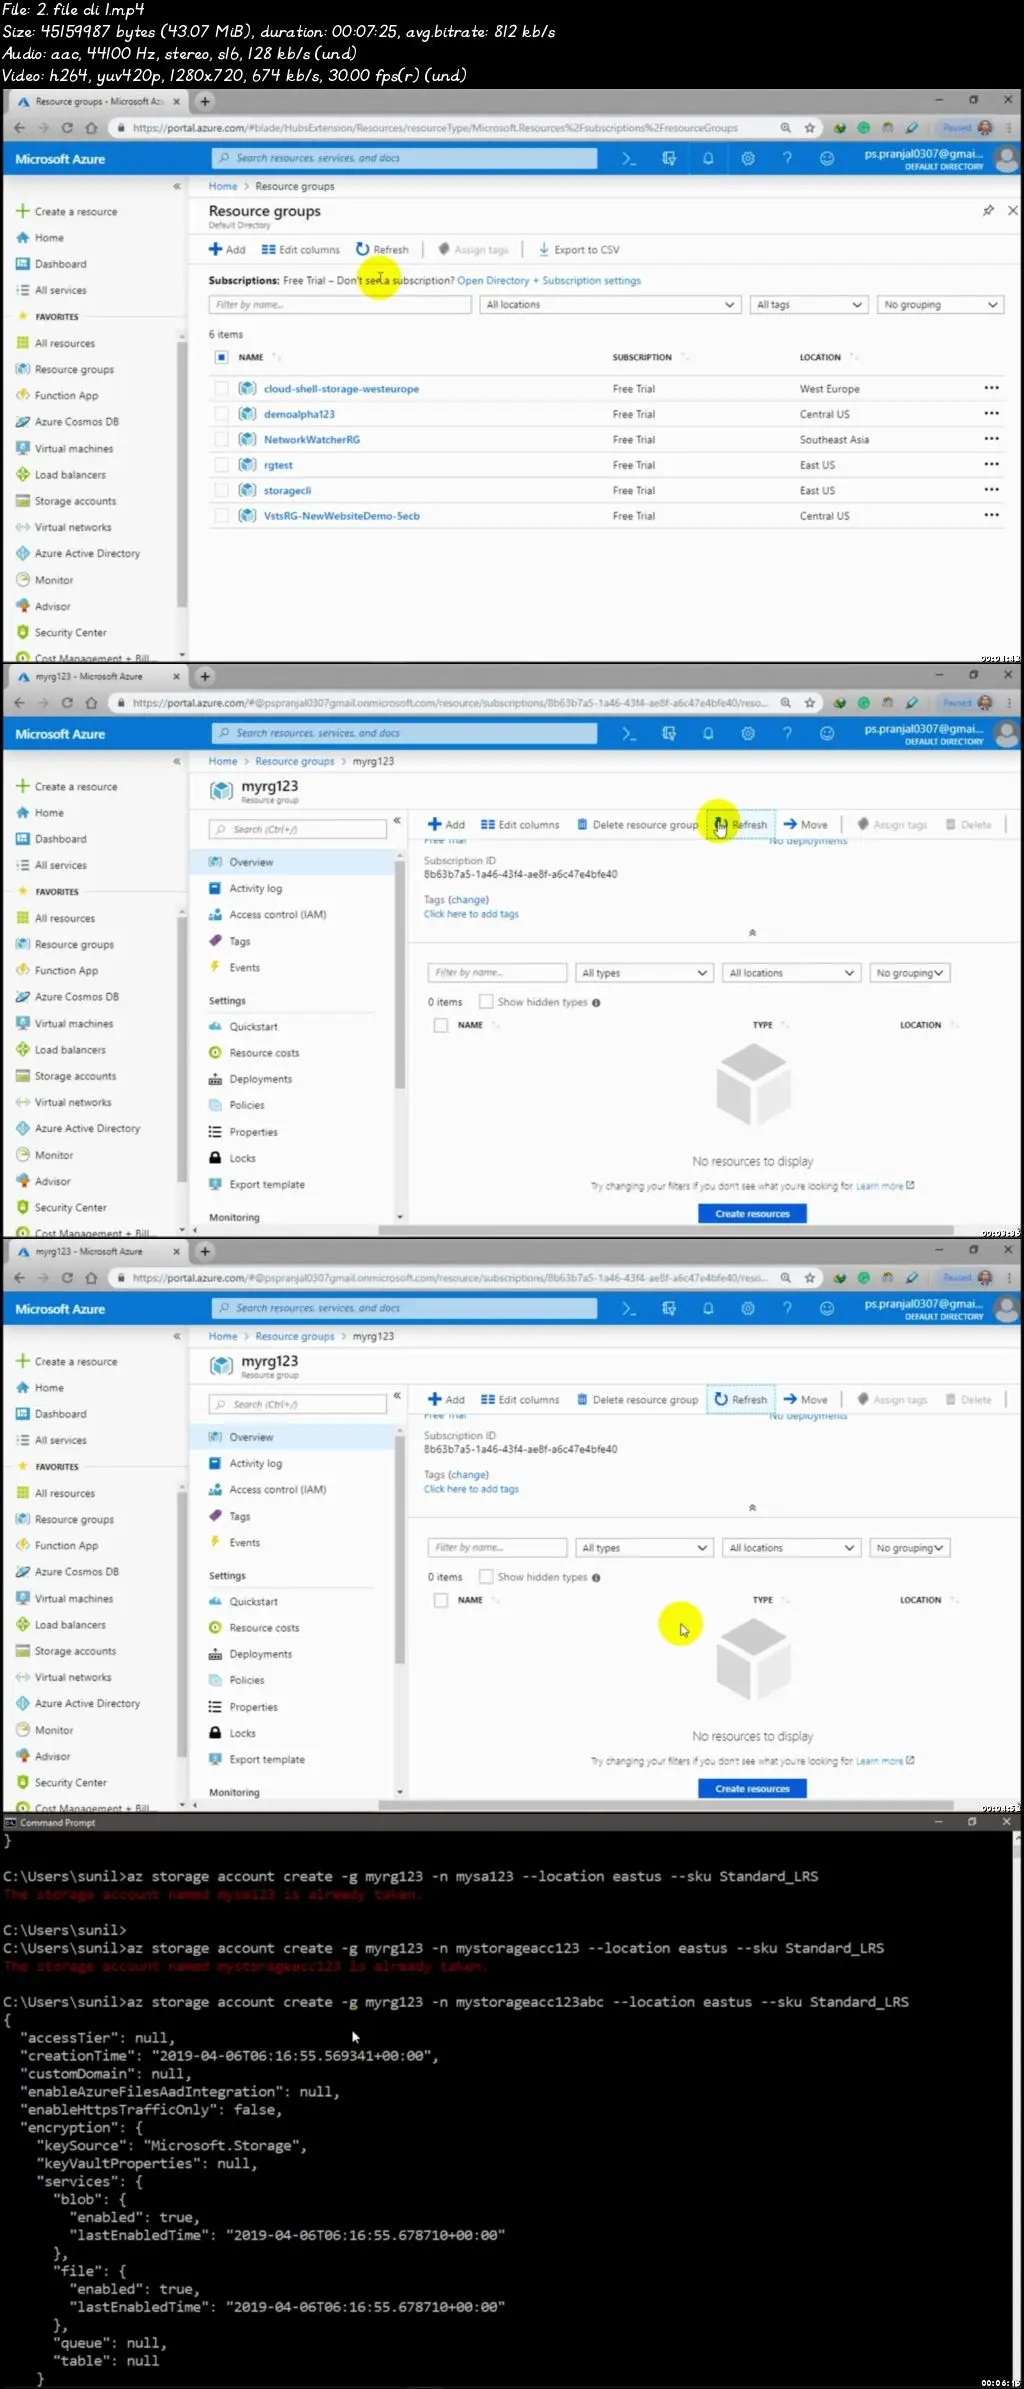Bookmark page with star in top frame address bar

pos(810,128)
